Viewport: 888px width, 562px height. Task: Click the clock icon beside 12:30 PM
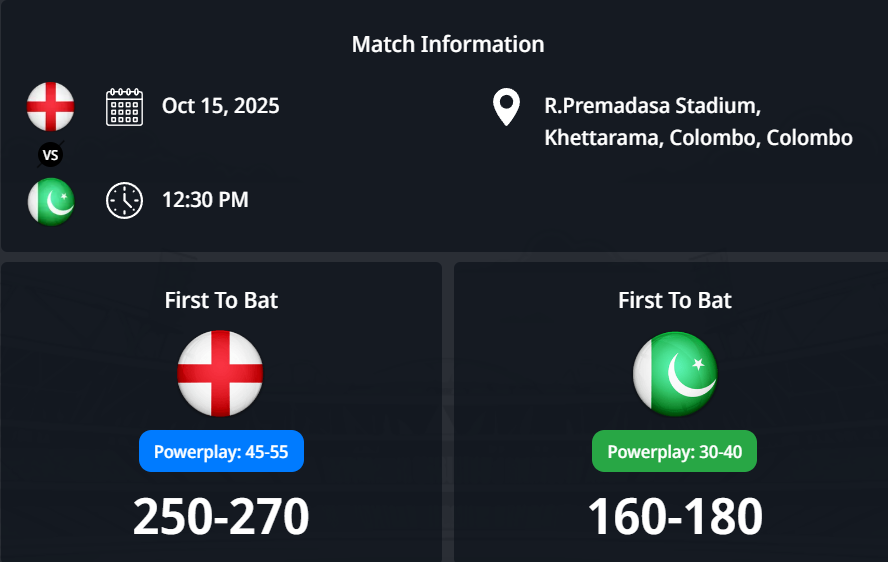click(x=125, y=200)
